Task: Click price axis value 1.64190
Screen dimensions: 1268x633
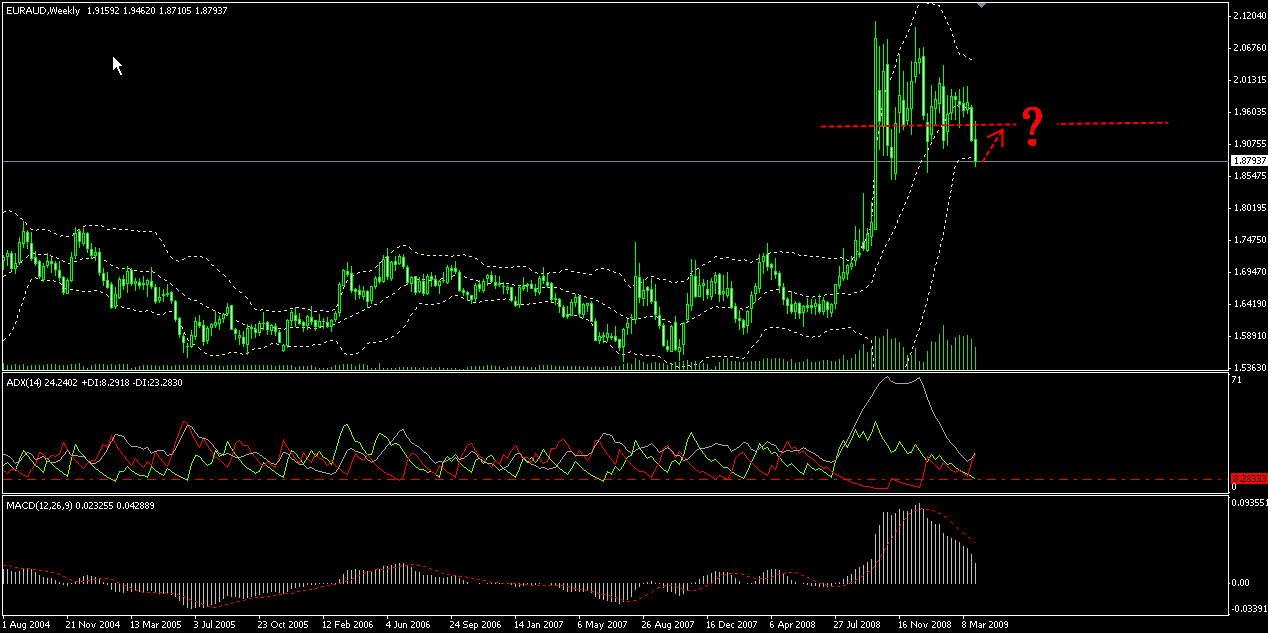Action: tap(1249, 304)
